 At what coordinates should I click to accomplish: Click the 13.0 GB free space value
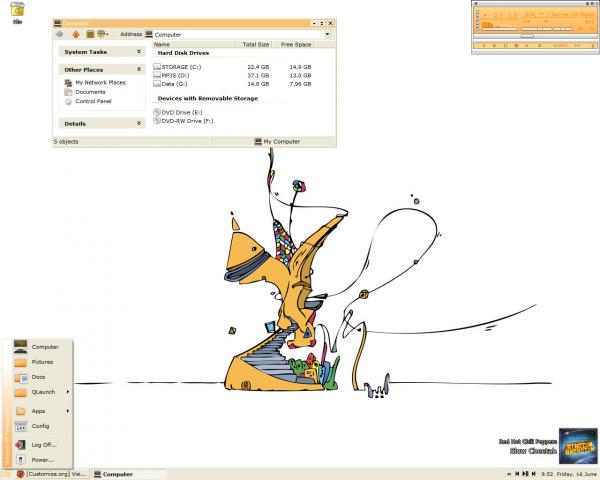click(300, 75)
